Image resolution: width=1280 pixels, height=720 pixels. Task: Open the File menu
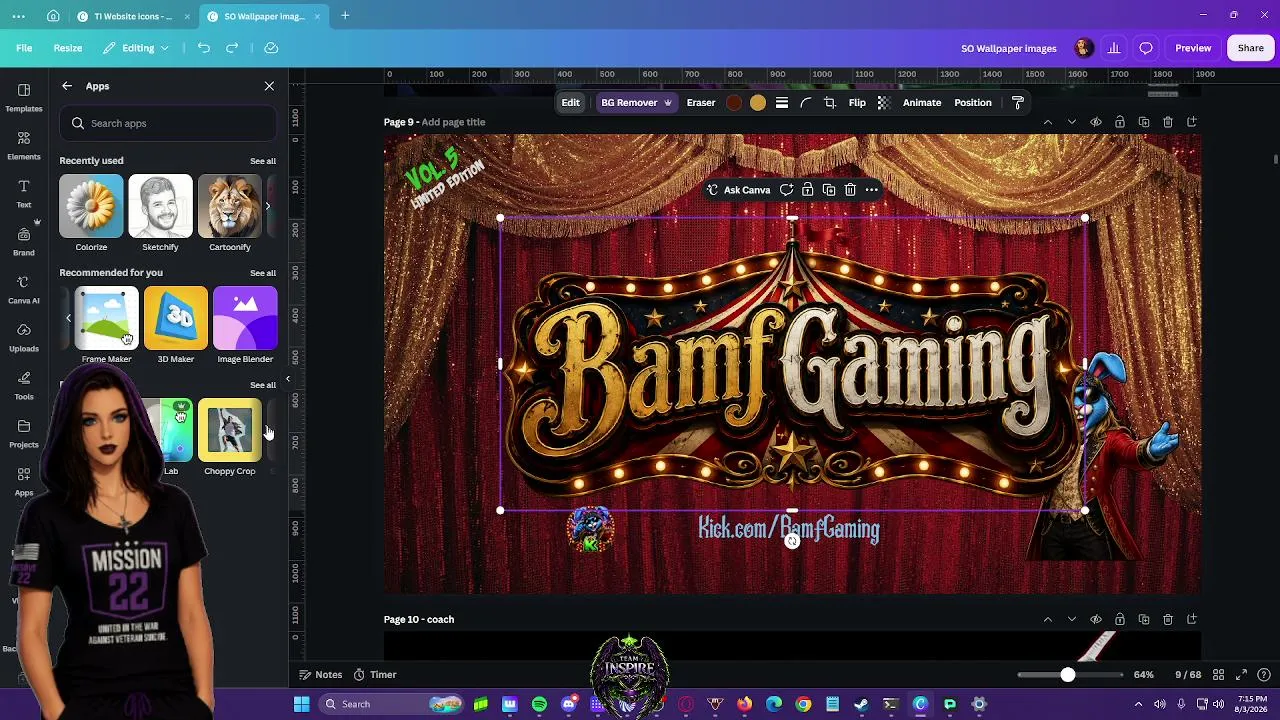coord(24,48)
